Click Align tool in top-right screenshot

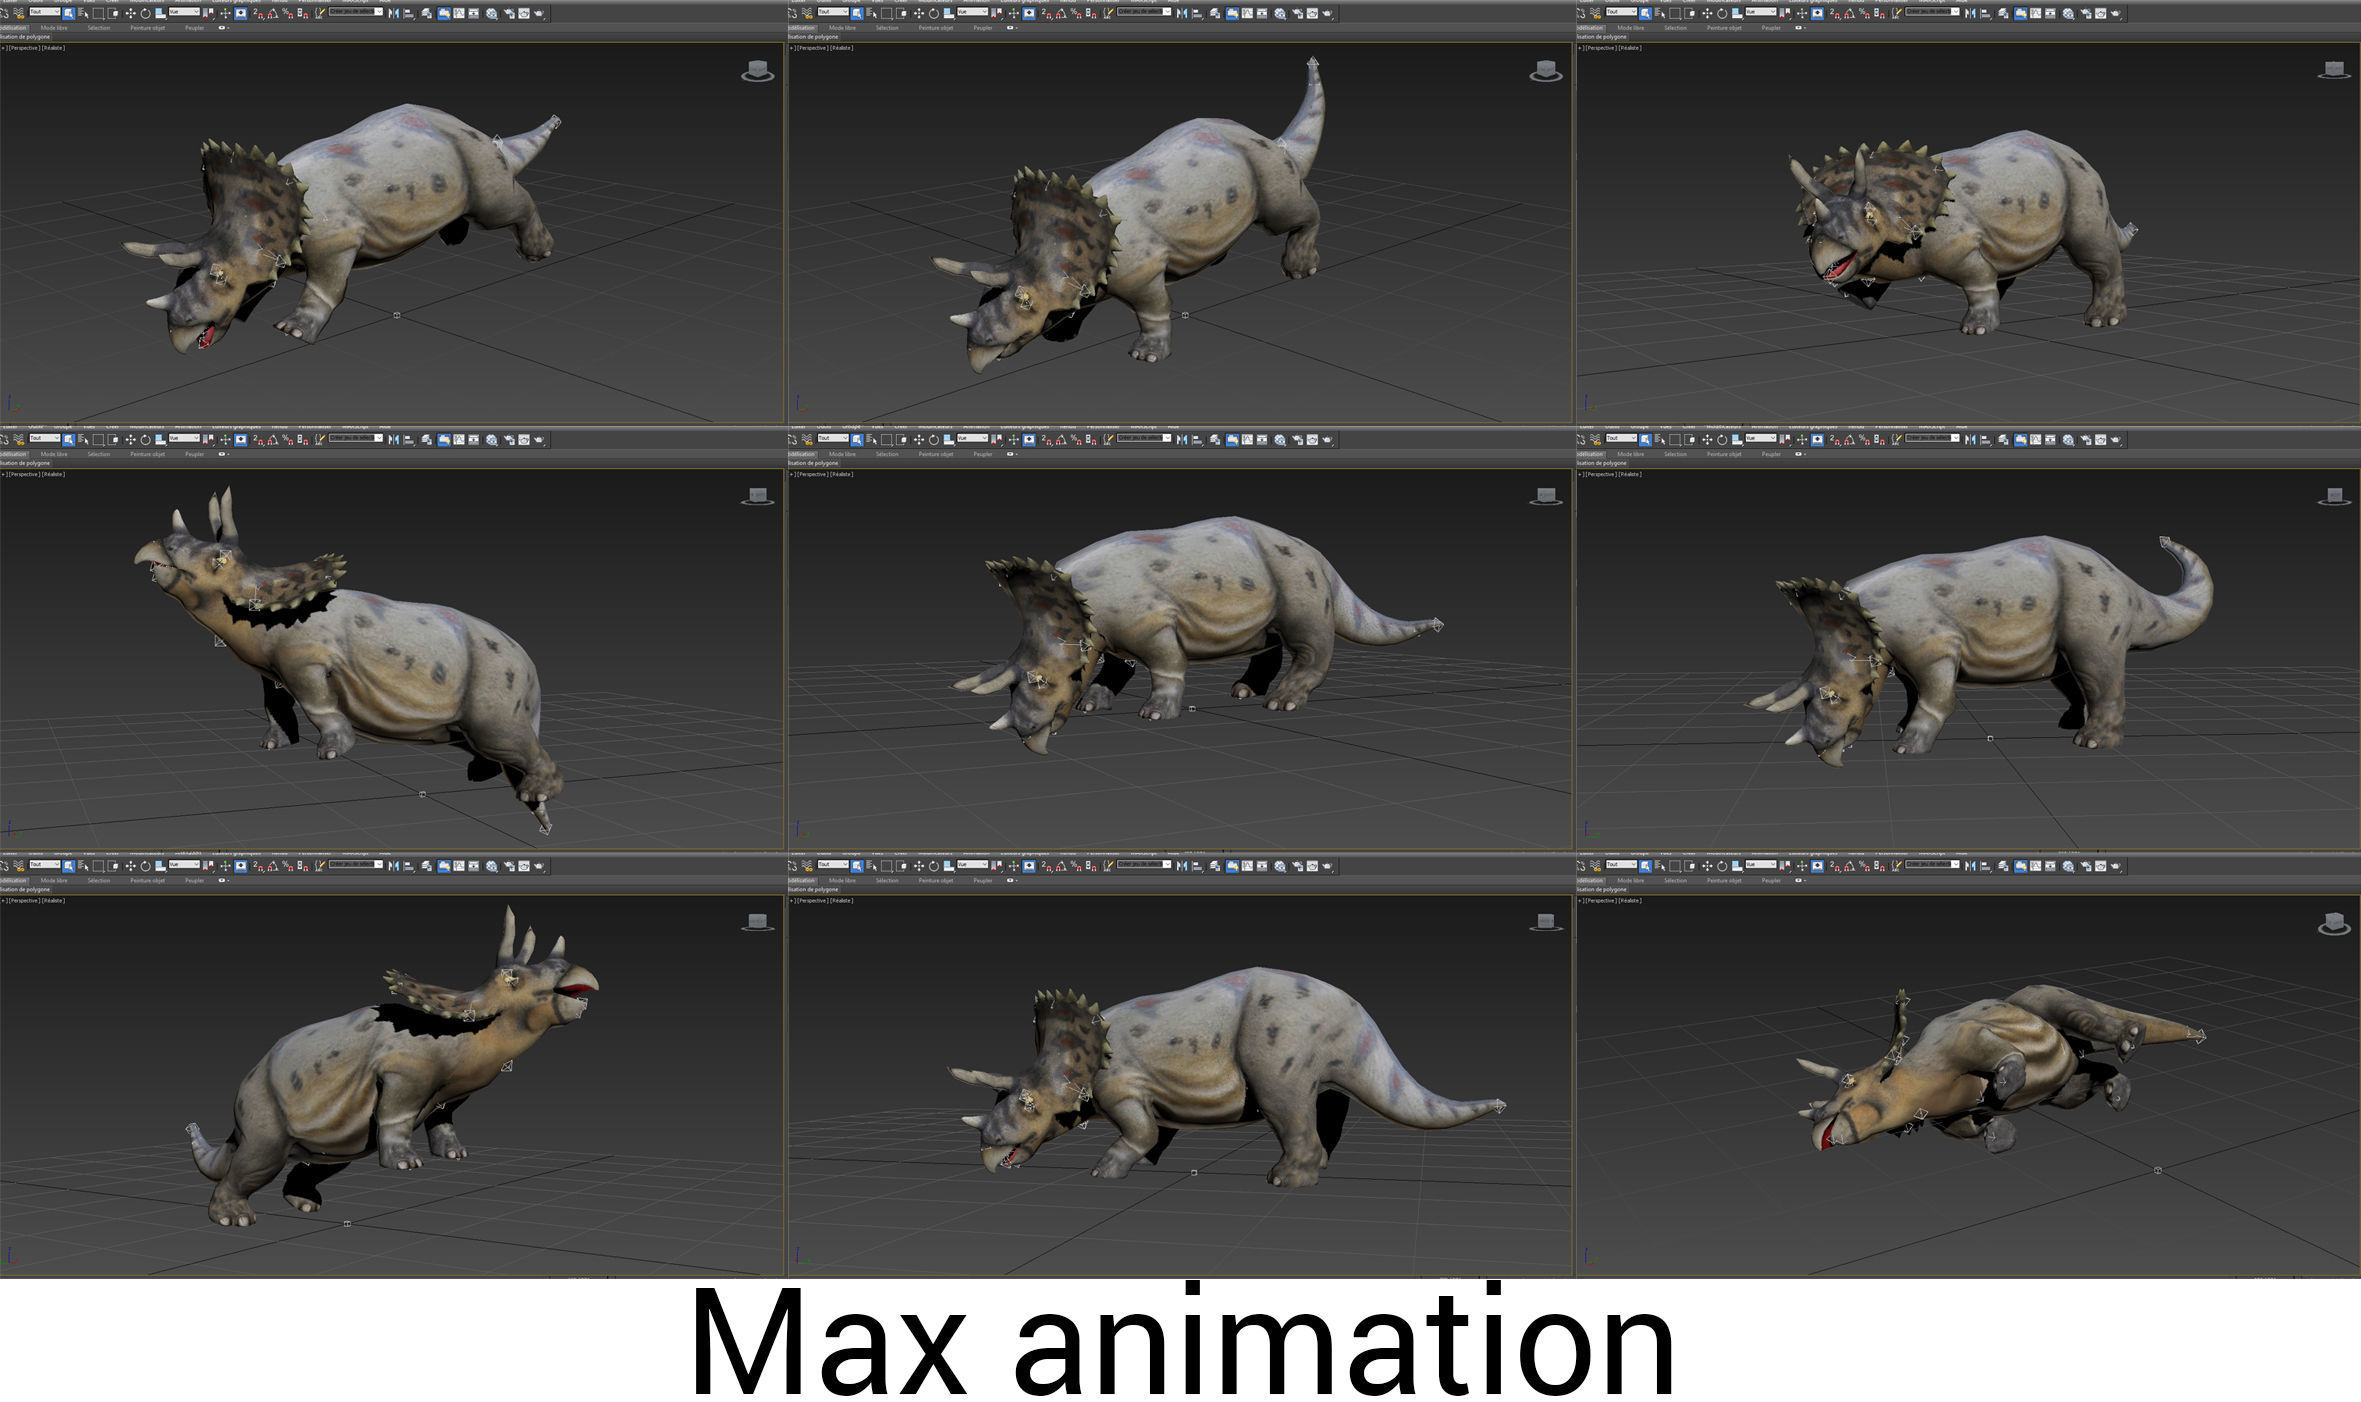[x=1986, y=13]
